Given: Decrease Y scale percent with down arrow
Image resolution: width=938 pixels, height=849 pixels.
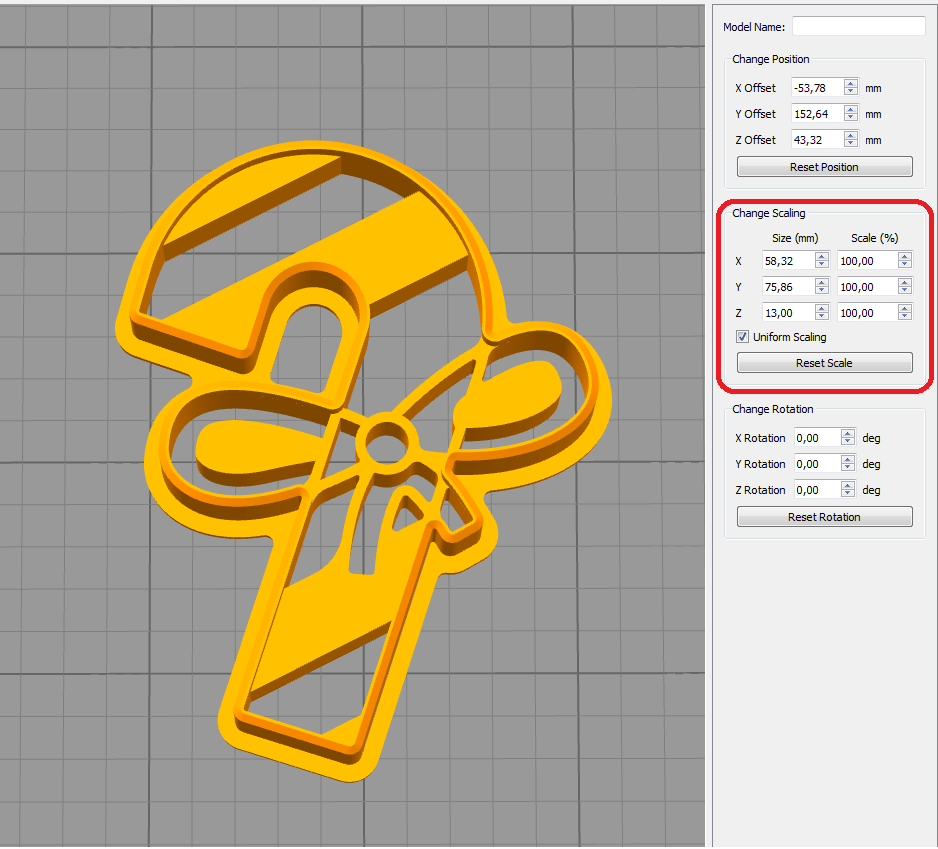Looking at the screenshot, I should (905, 291).
